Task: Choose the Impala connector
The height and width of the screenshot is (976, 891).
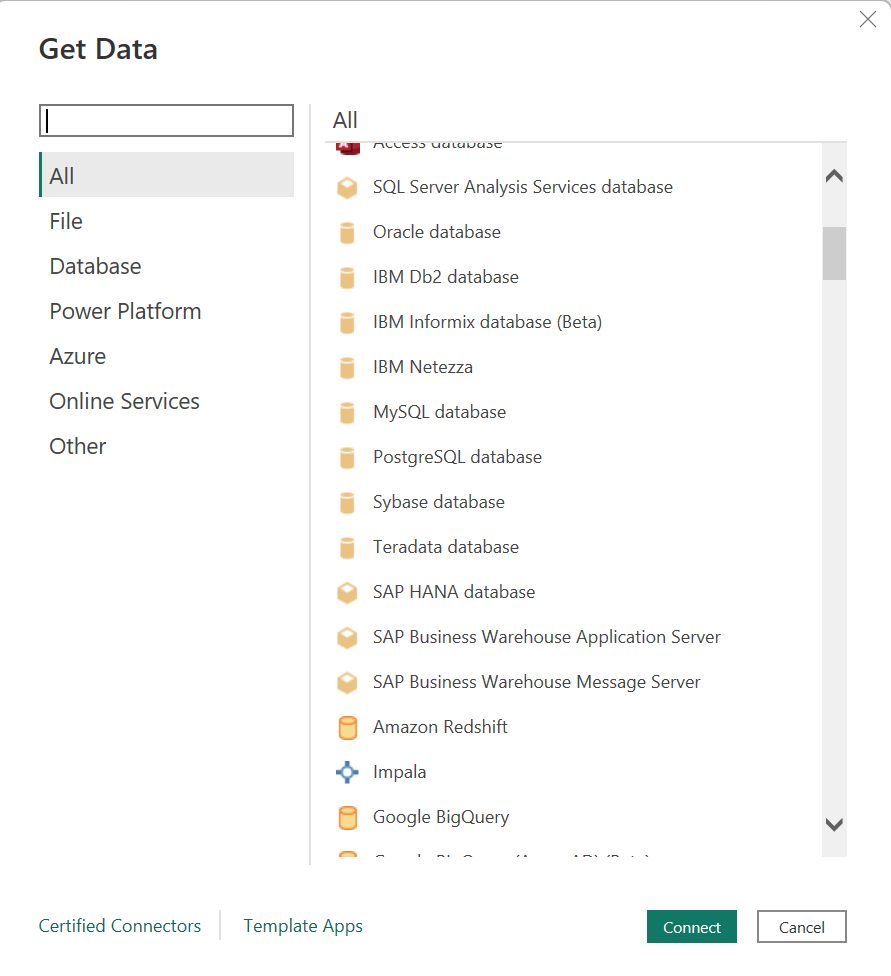Action: (x=400, y=772)
